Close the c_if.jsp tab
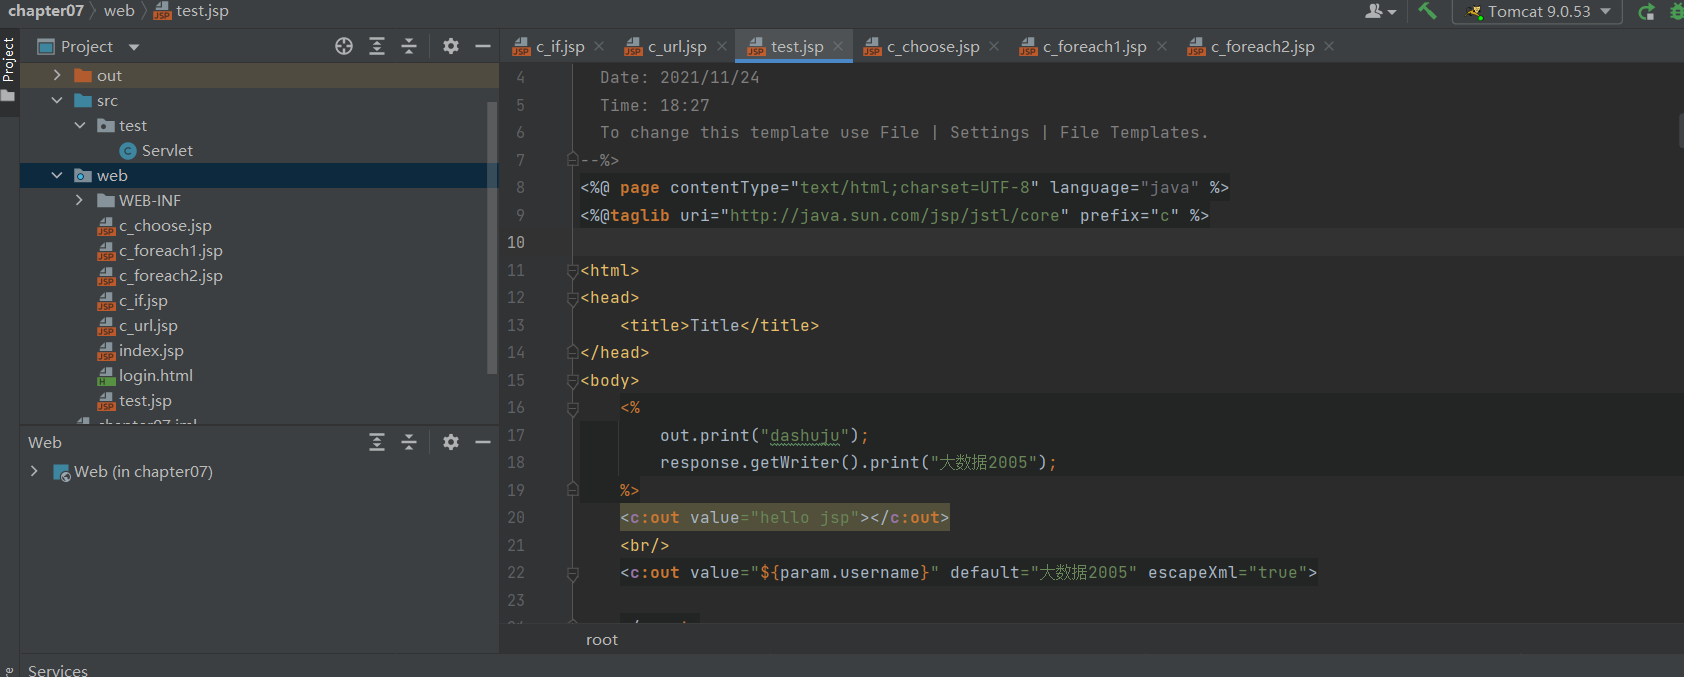Image resolution: width=1684 pixels, height=677 pixels. 599,46
